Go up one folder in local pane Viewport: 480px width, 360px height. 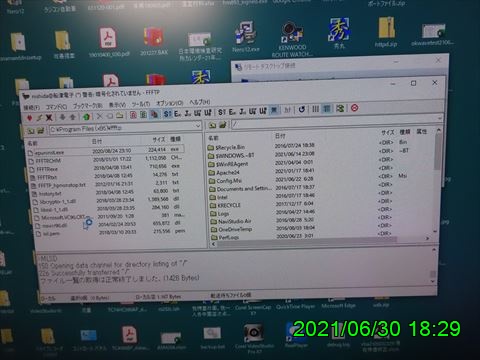[31, 131]
